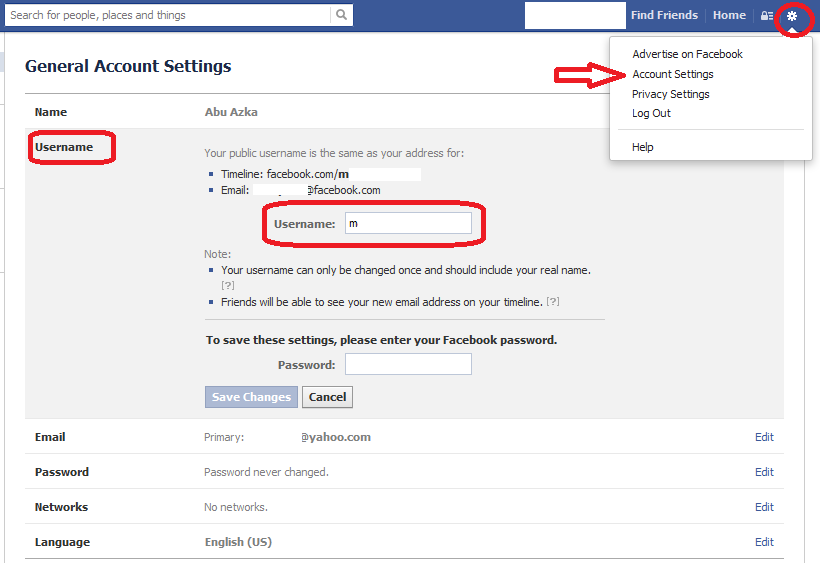
Task: Click the @yahoo.com primary email text
Action: click(x=336, y=437)
